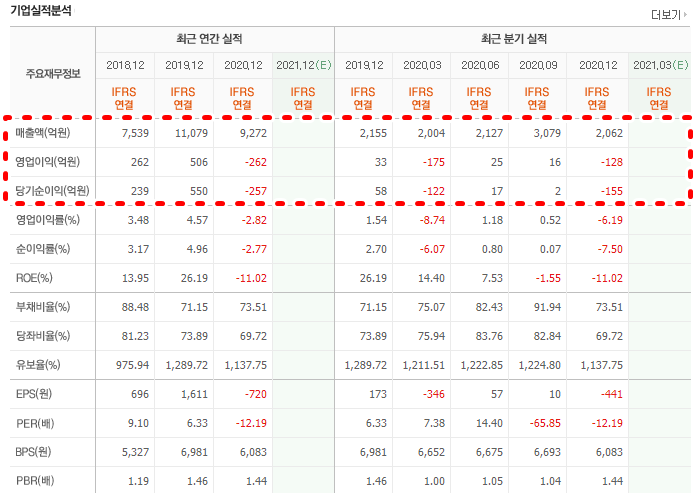
Task: Select the 5,327 BPS value
Action: click(135, 452)
